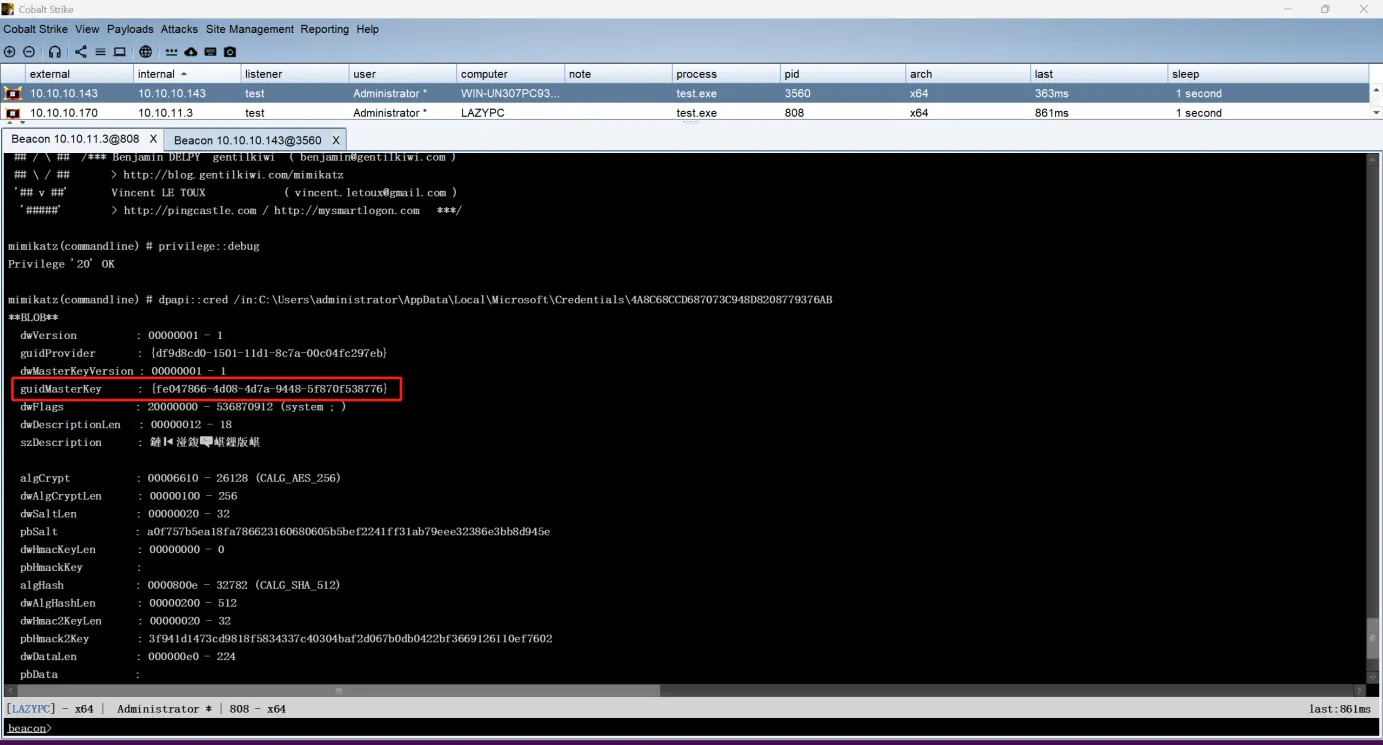This screenshot has height=745, width=1383.
Task: Open the Attacks menu
Action: pos(180,29)
